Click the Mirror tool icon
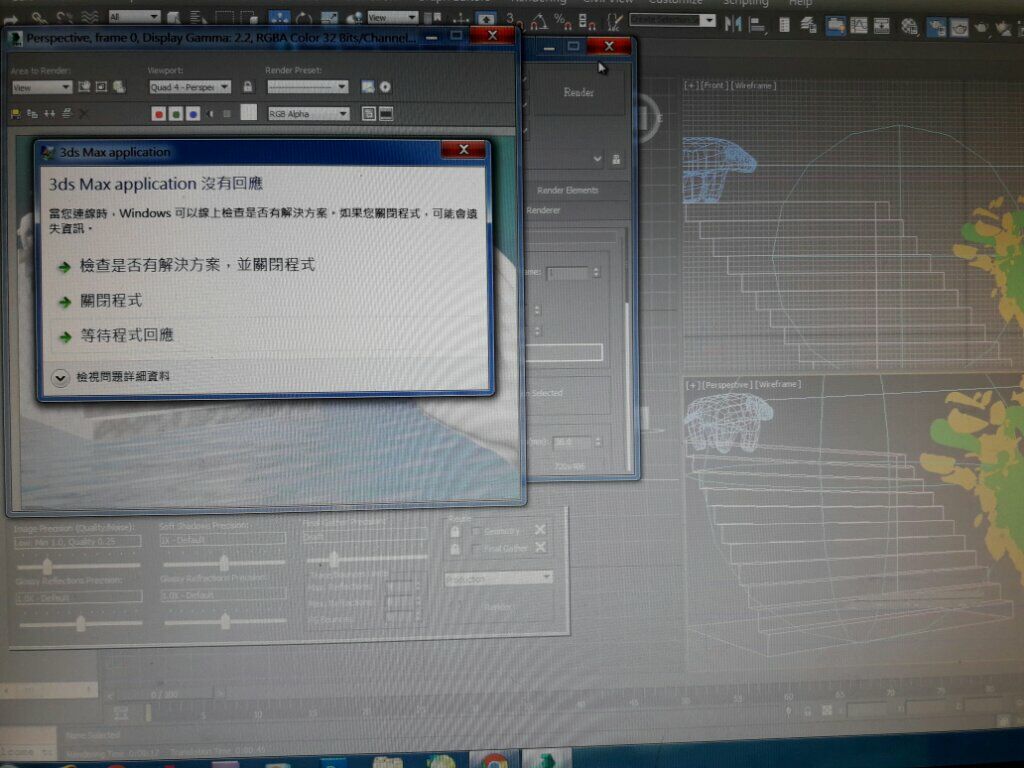The image size is (1024, 768). [x=733, y=24]
